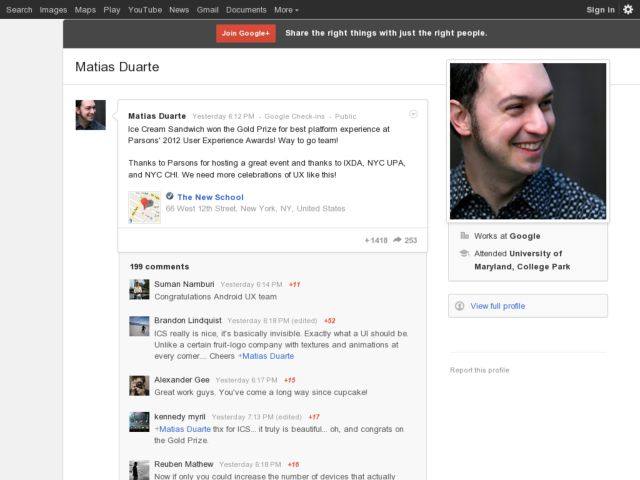Screen dimensions: 640x480
Task: Click the share arrow icon showing 253
Action: (x=405, y=240)
